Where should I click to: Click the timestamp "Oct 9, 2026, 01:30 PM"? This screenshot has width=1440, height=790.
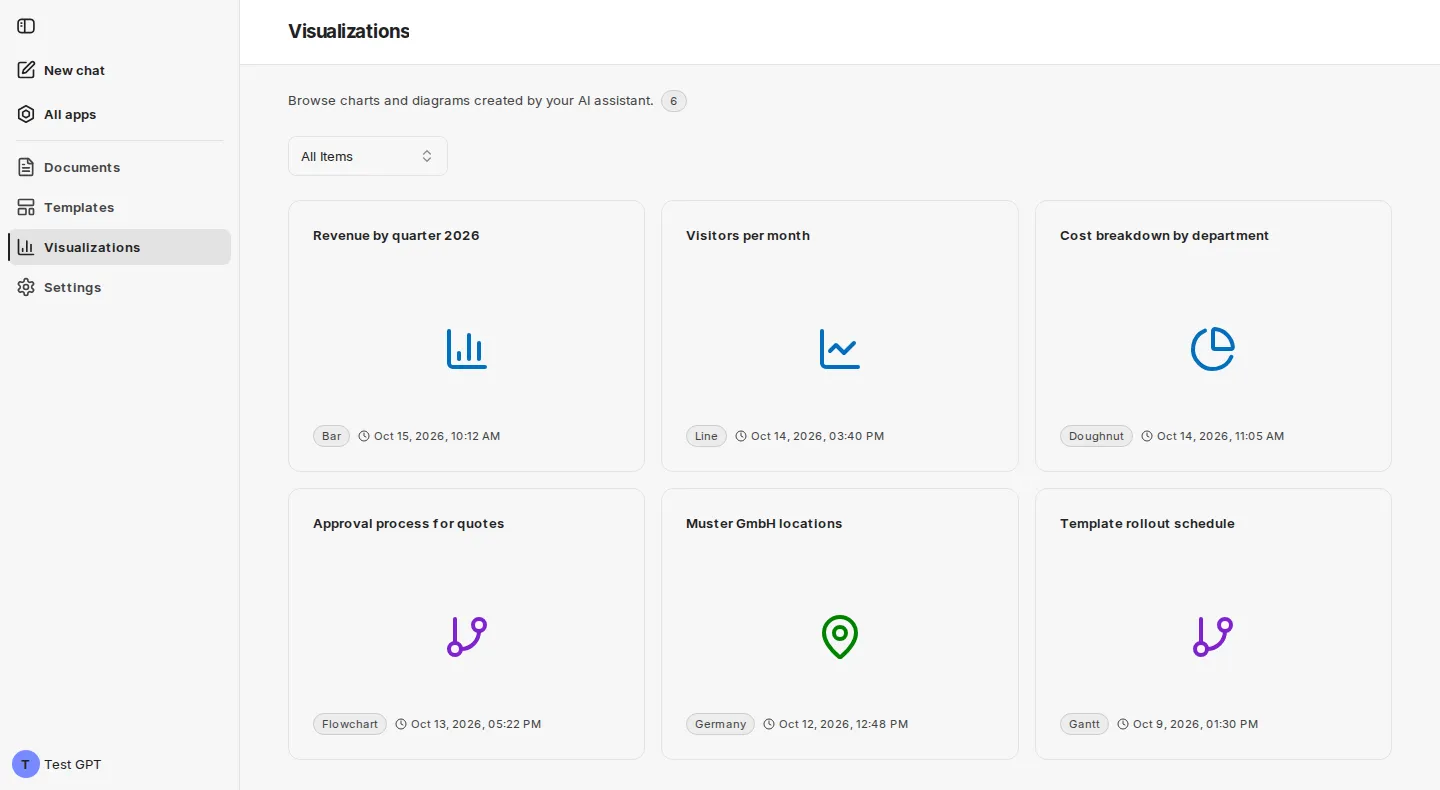click(1195, 724)
